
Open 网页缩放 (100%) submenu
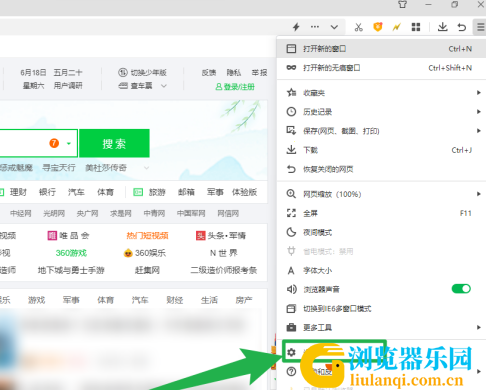(381, 194)
